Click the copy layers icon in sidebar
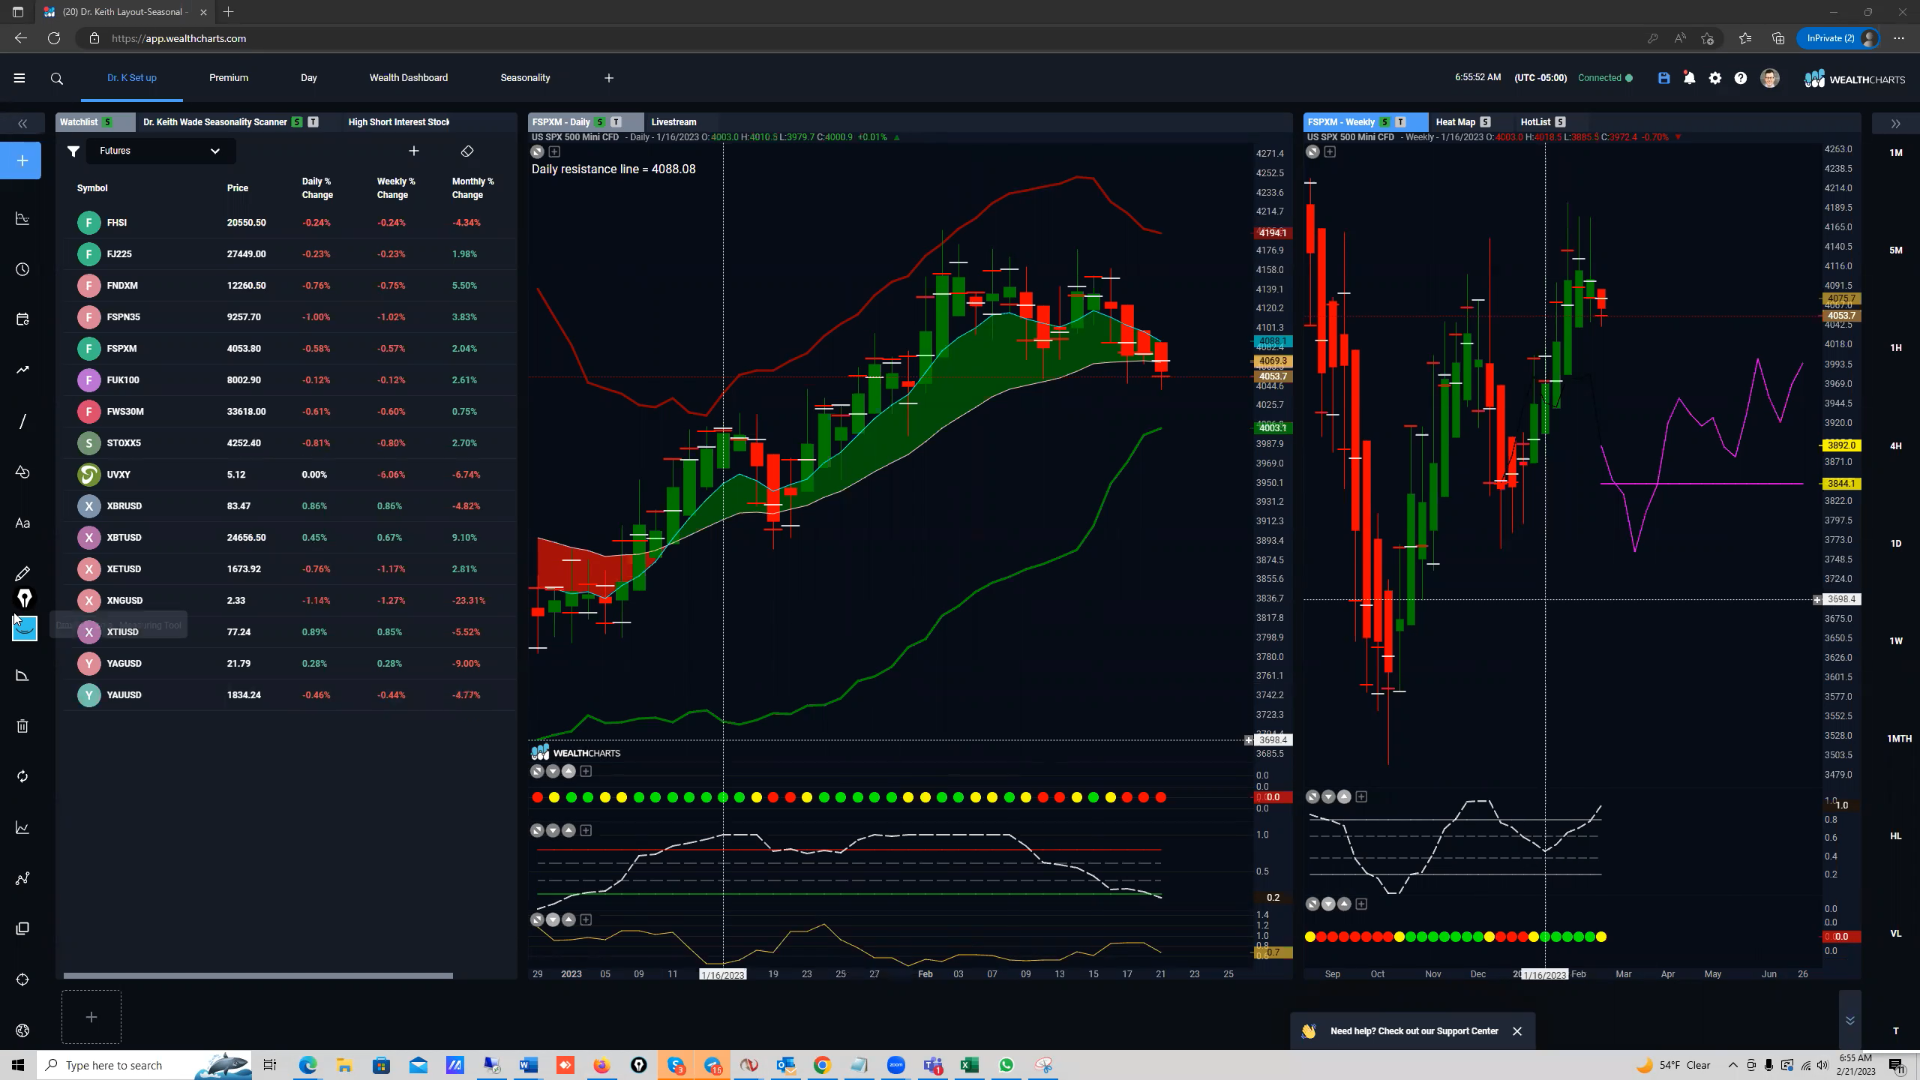 coord(22,929)
